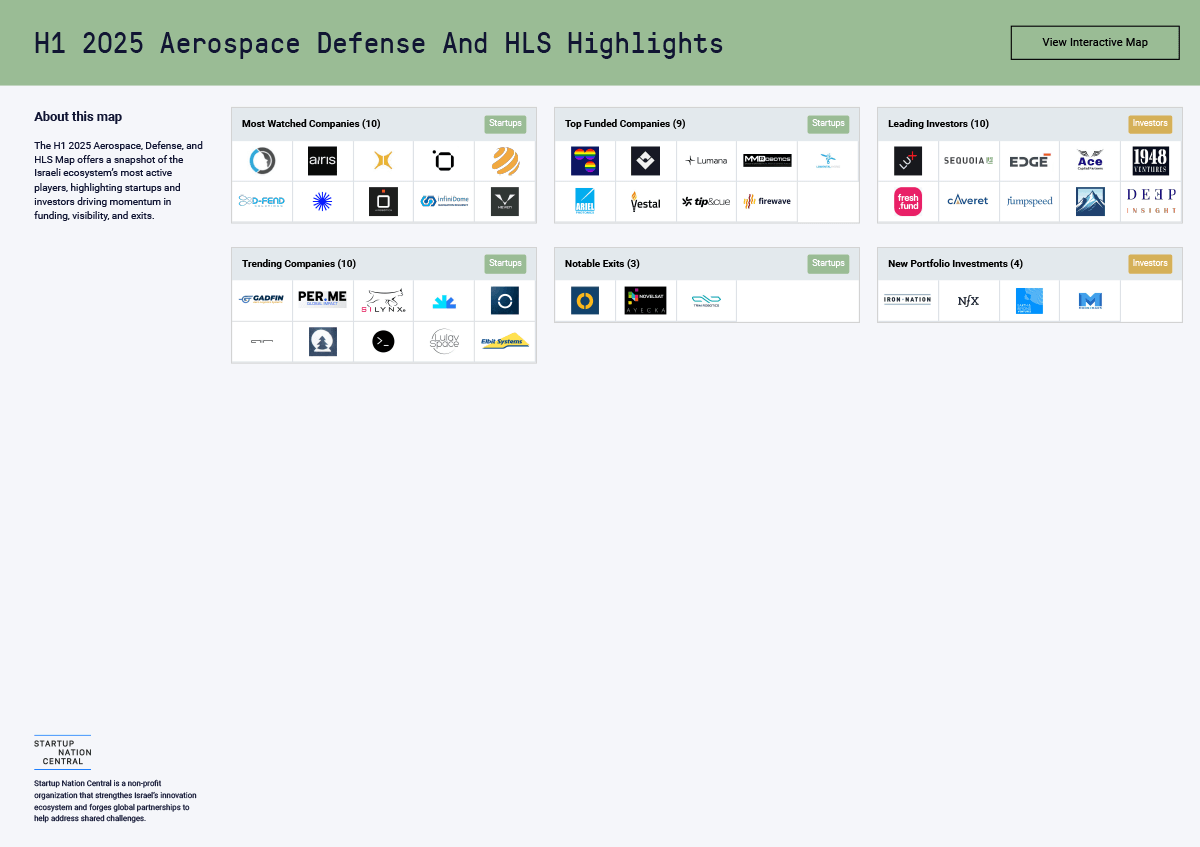
Task: Open the View Interactive Map button
Action: point(1095,43)
